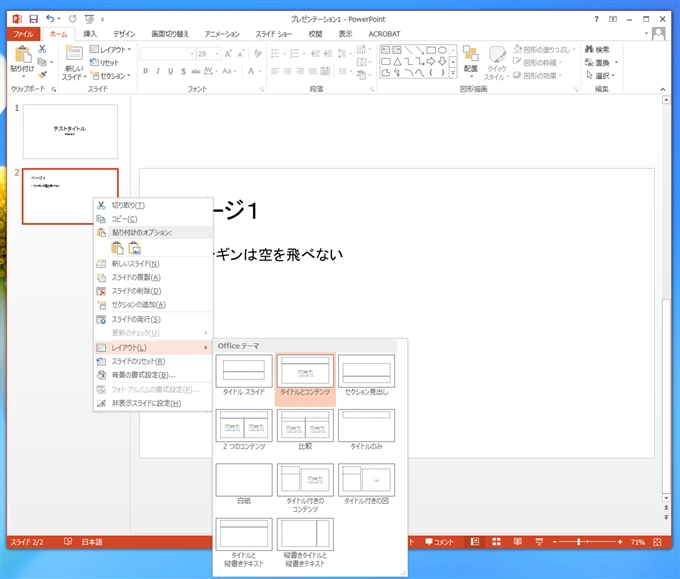Click the Format Painter brush icon

pyautogui.click(x=42, y=75)
